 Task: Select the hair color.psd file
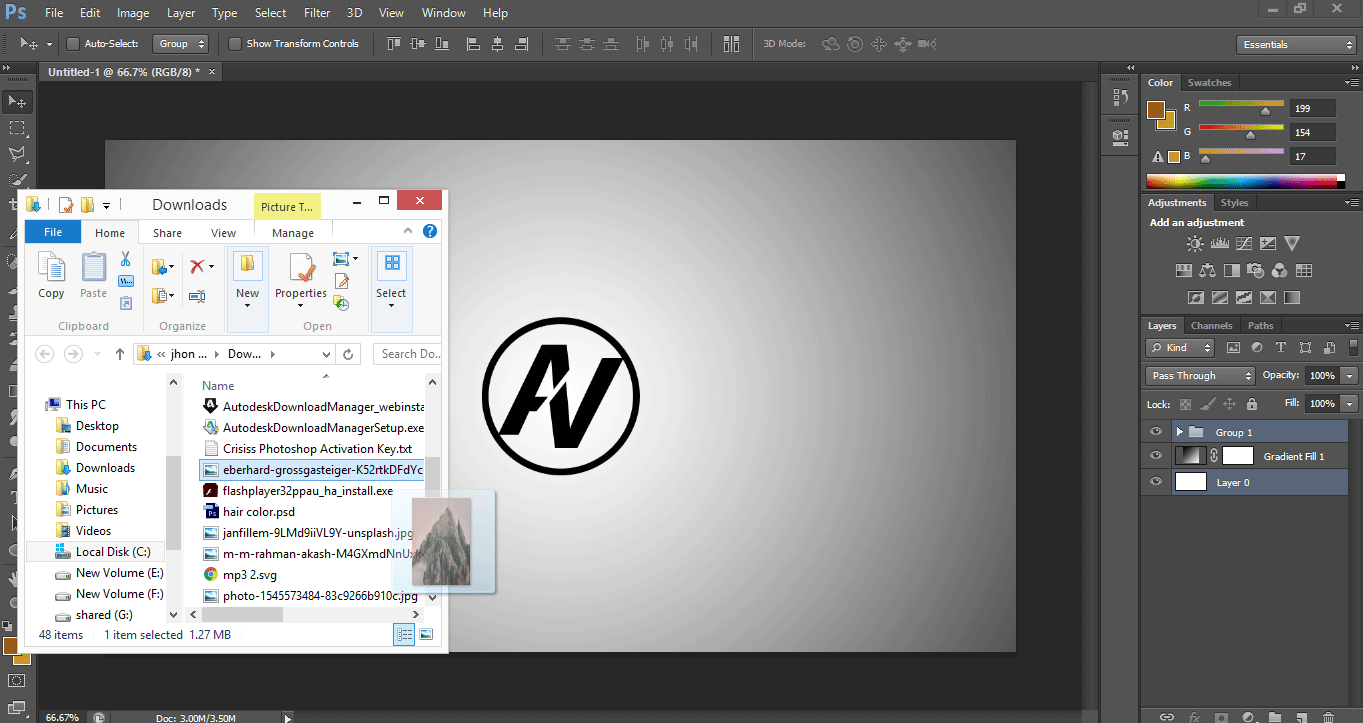258,512
